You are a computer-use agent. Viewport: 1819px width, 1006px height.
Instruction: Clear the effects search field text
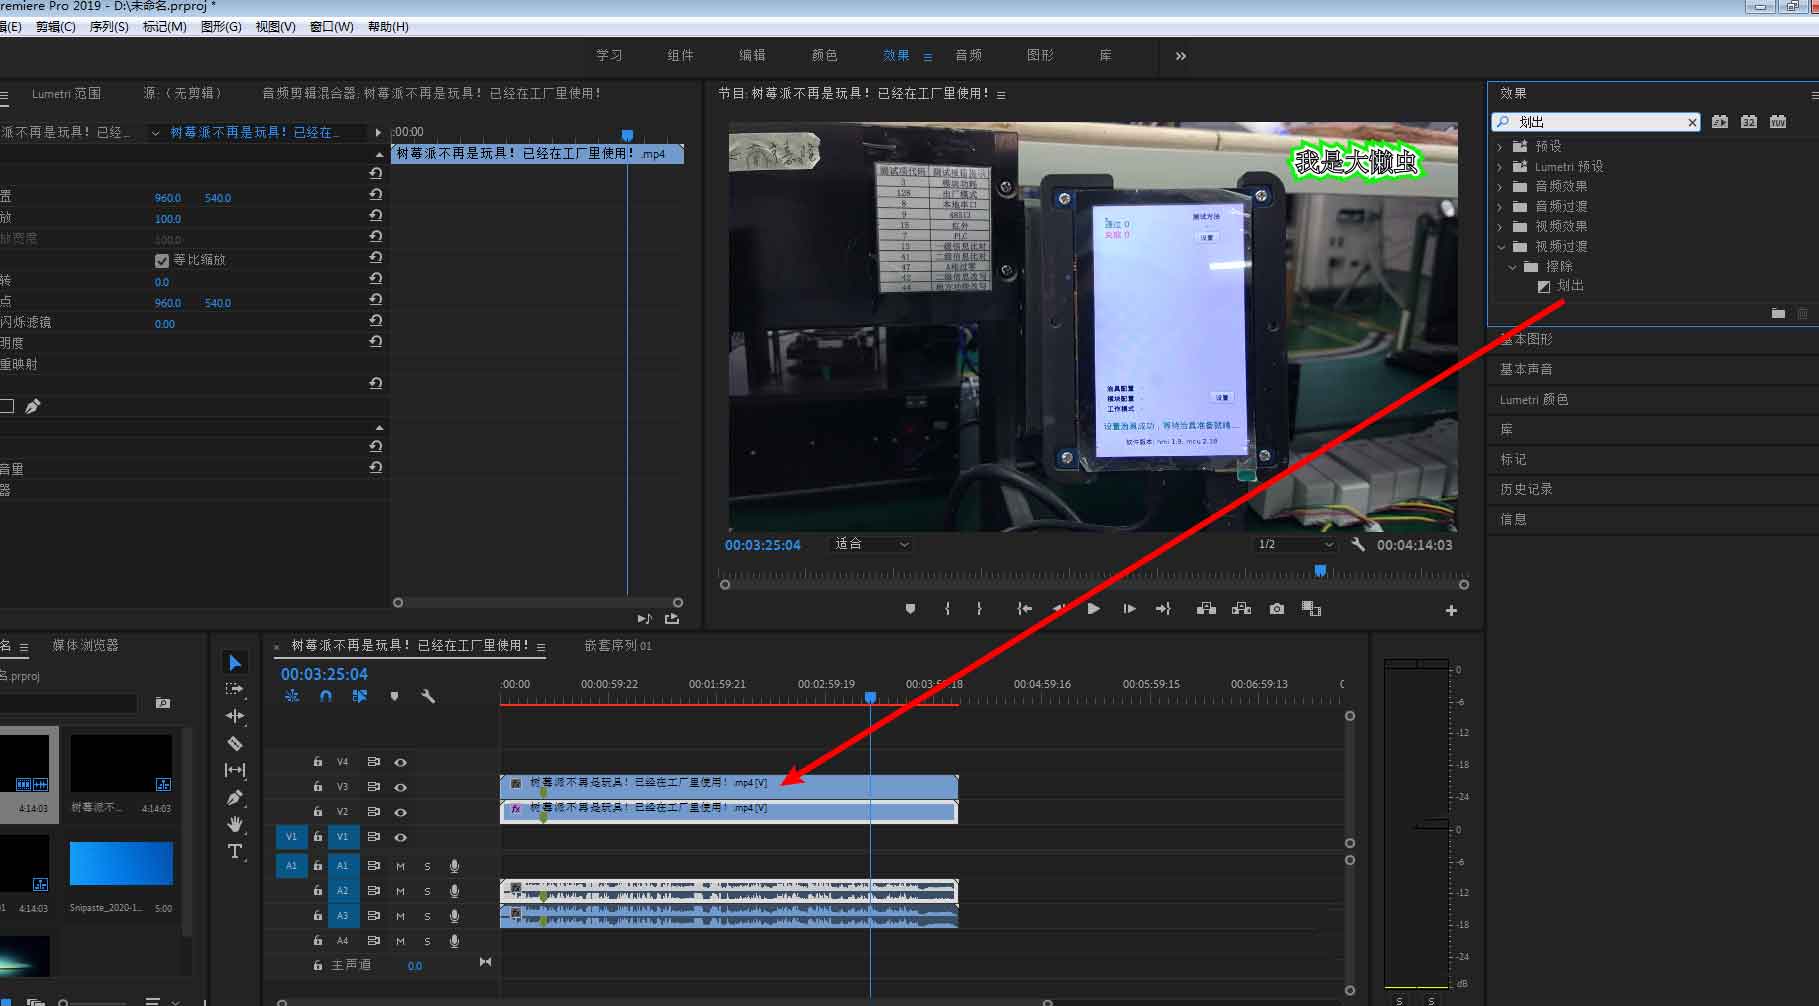point(1692,122)
